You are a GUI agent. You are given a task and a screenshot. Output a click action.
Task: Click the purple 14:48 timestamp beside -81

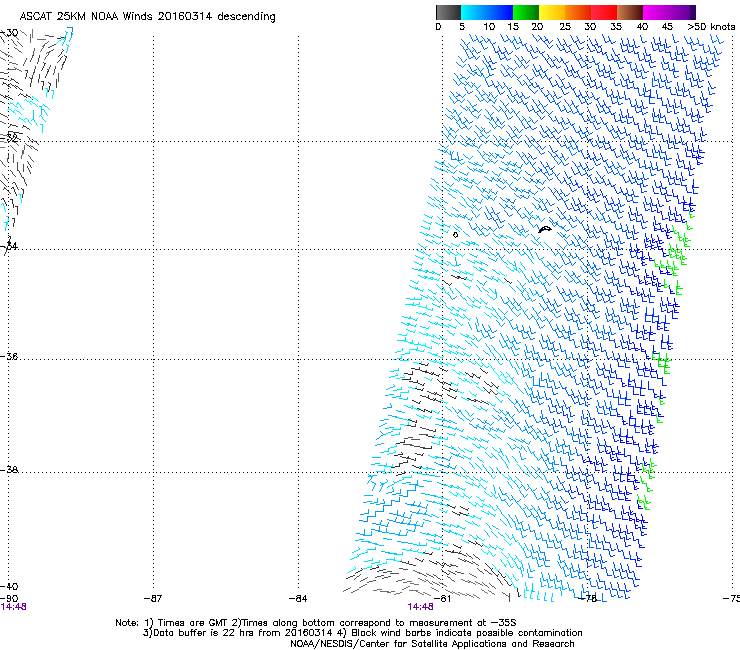tap(420, 607)
